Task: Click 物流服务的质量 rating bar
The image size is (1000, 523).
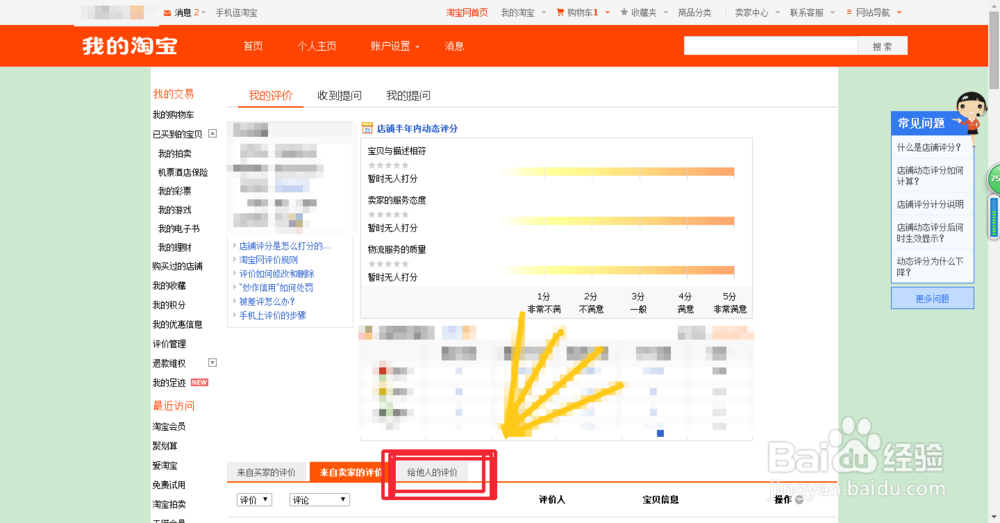Action: [617, 270]
